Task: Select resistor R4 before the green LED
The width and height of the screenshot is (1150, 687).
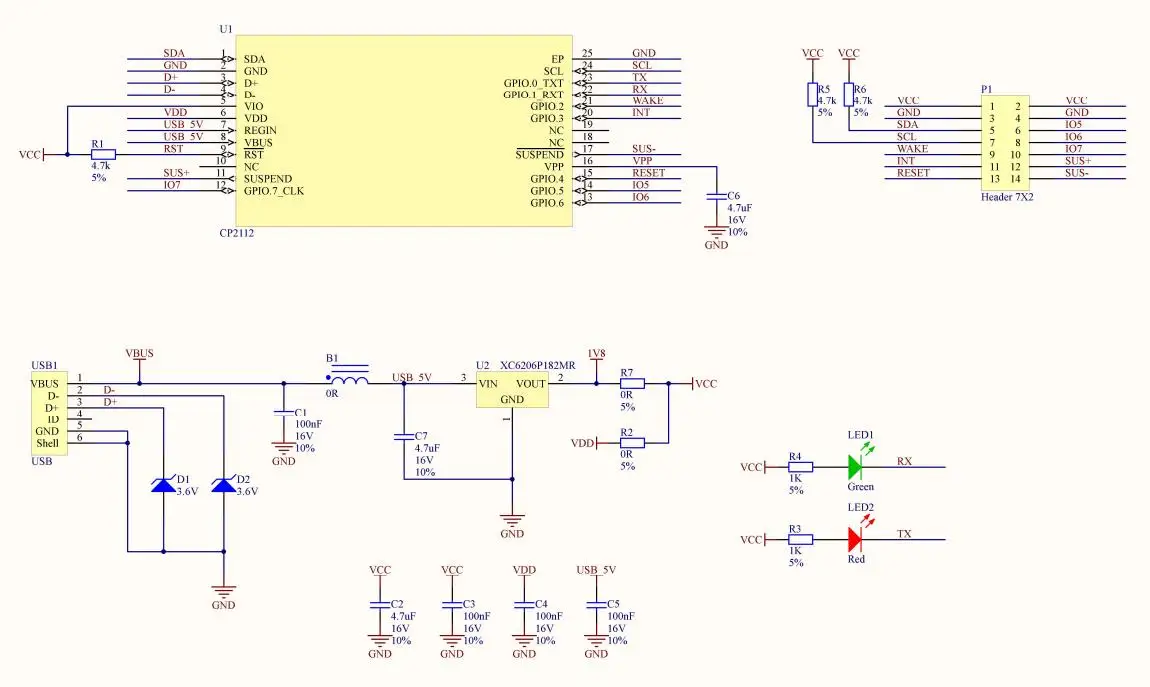Action: [801, 467]
